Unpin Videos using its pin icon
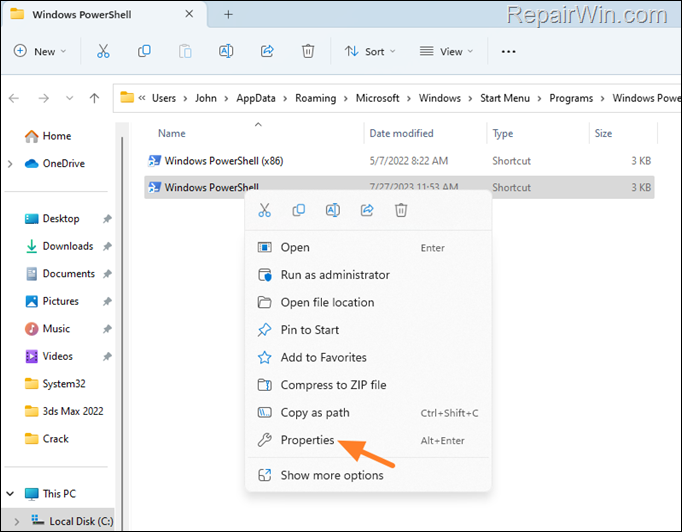The height and width of the screenshot is (532, 682). (107, 356)
